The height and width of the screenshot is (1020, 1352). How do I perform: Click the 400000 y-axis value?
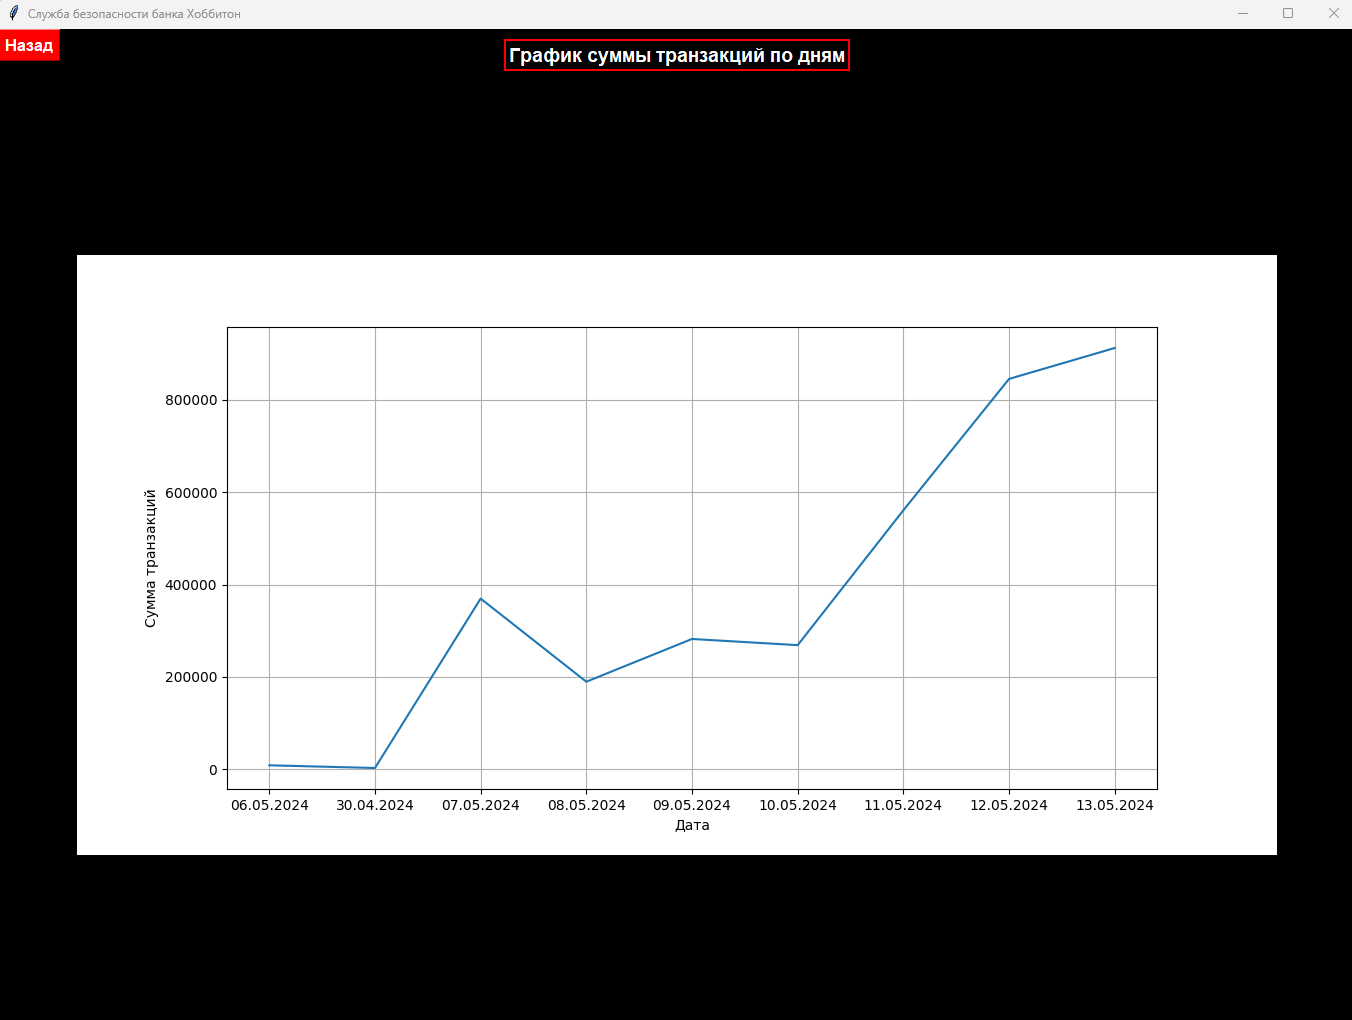click(x=191, y=585)
